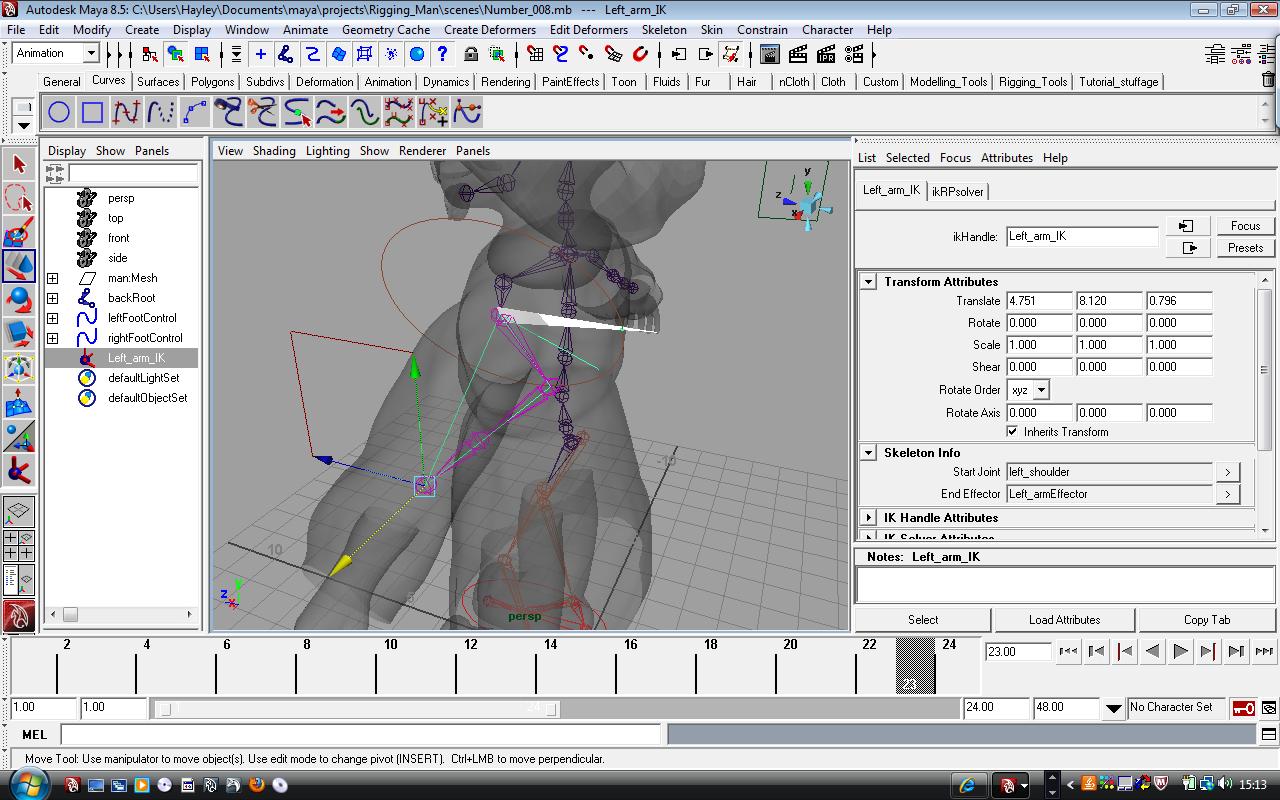Image resolution: width=1280 pixels, height=800 pixels.
Task: Click the Firefox icon in taskbar
Action: point(256,785)
